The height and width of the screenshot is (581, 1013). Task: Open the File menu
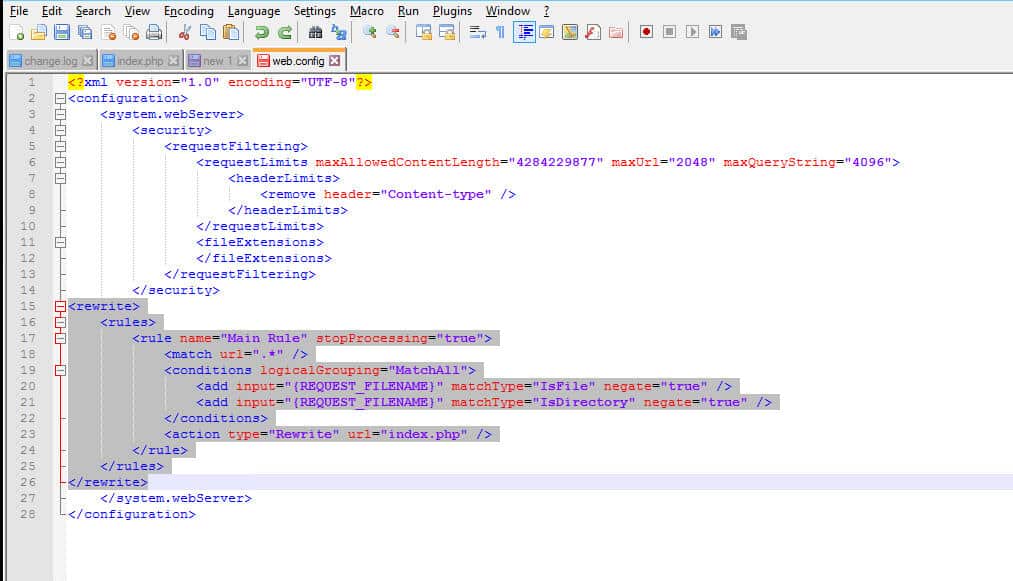pyautogui.click(x=19, y=11)
